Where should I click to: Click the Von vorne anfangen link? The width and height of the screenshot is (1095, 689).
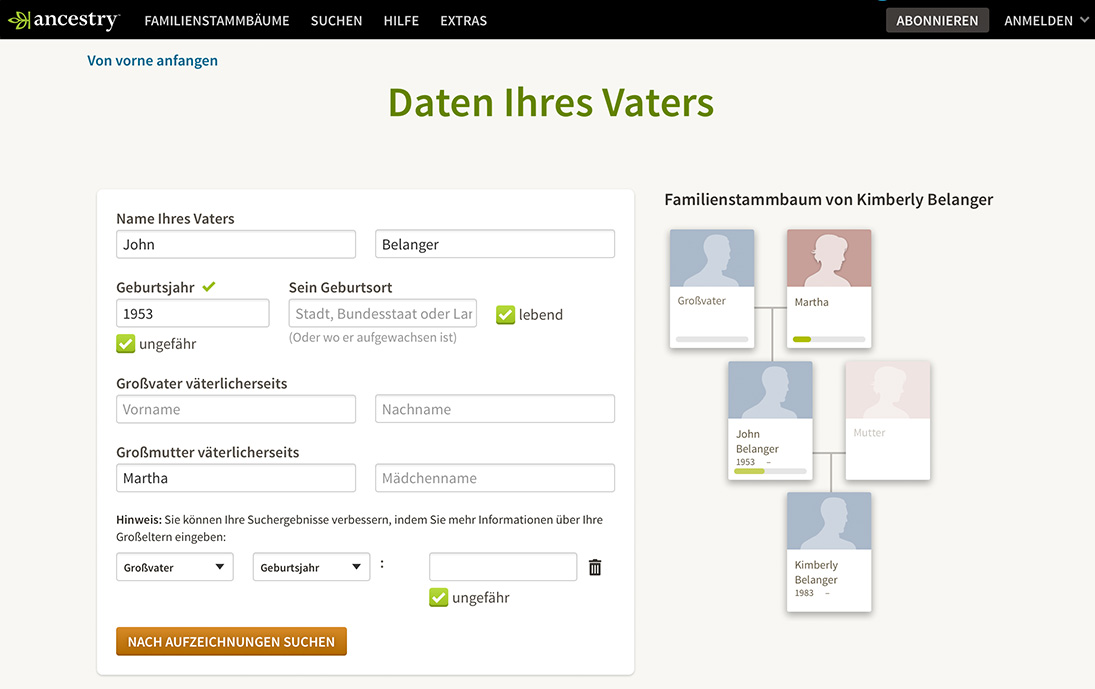click(152, 60)
